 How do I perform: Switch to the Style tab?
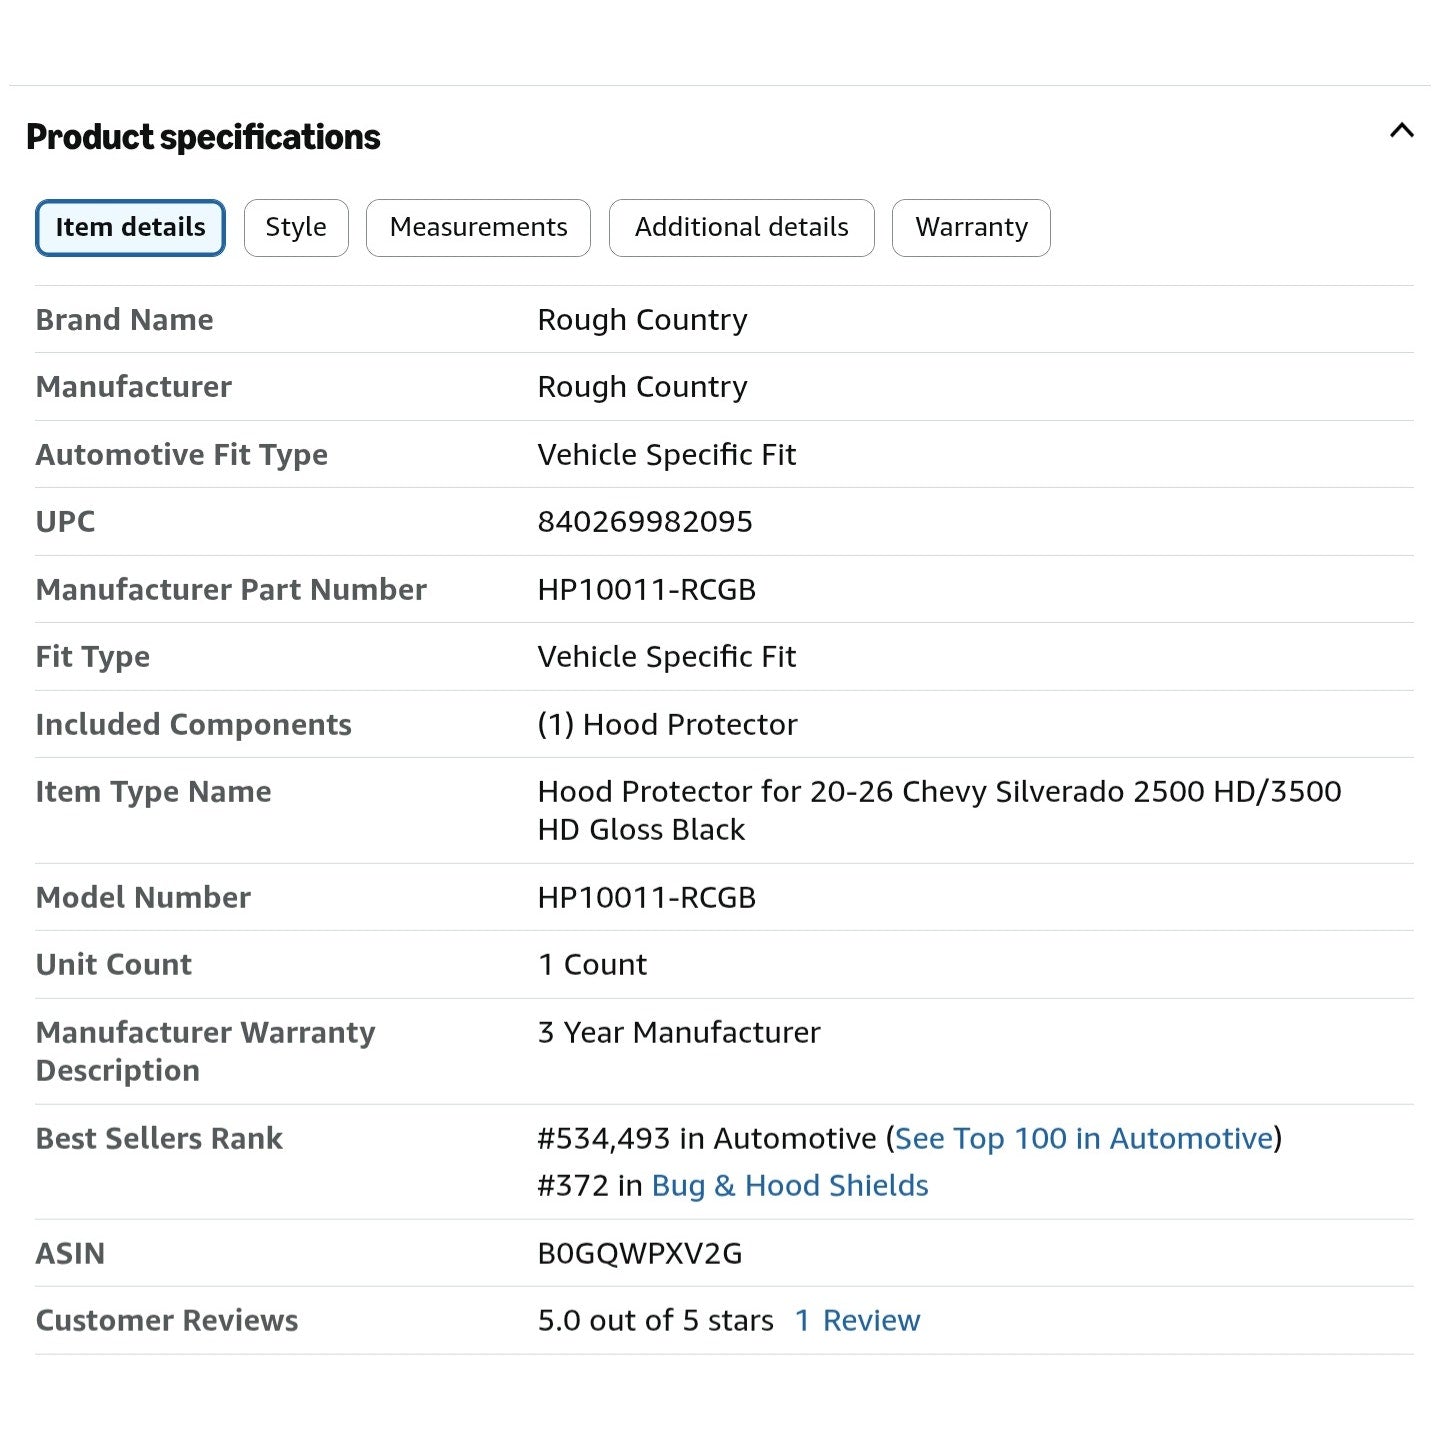pyautogui.click(x=296, y=228)
